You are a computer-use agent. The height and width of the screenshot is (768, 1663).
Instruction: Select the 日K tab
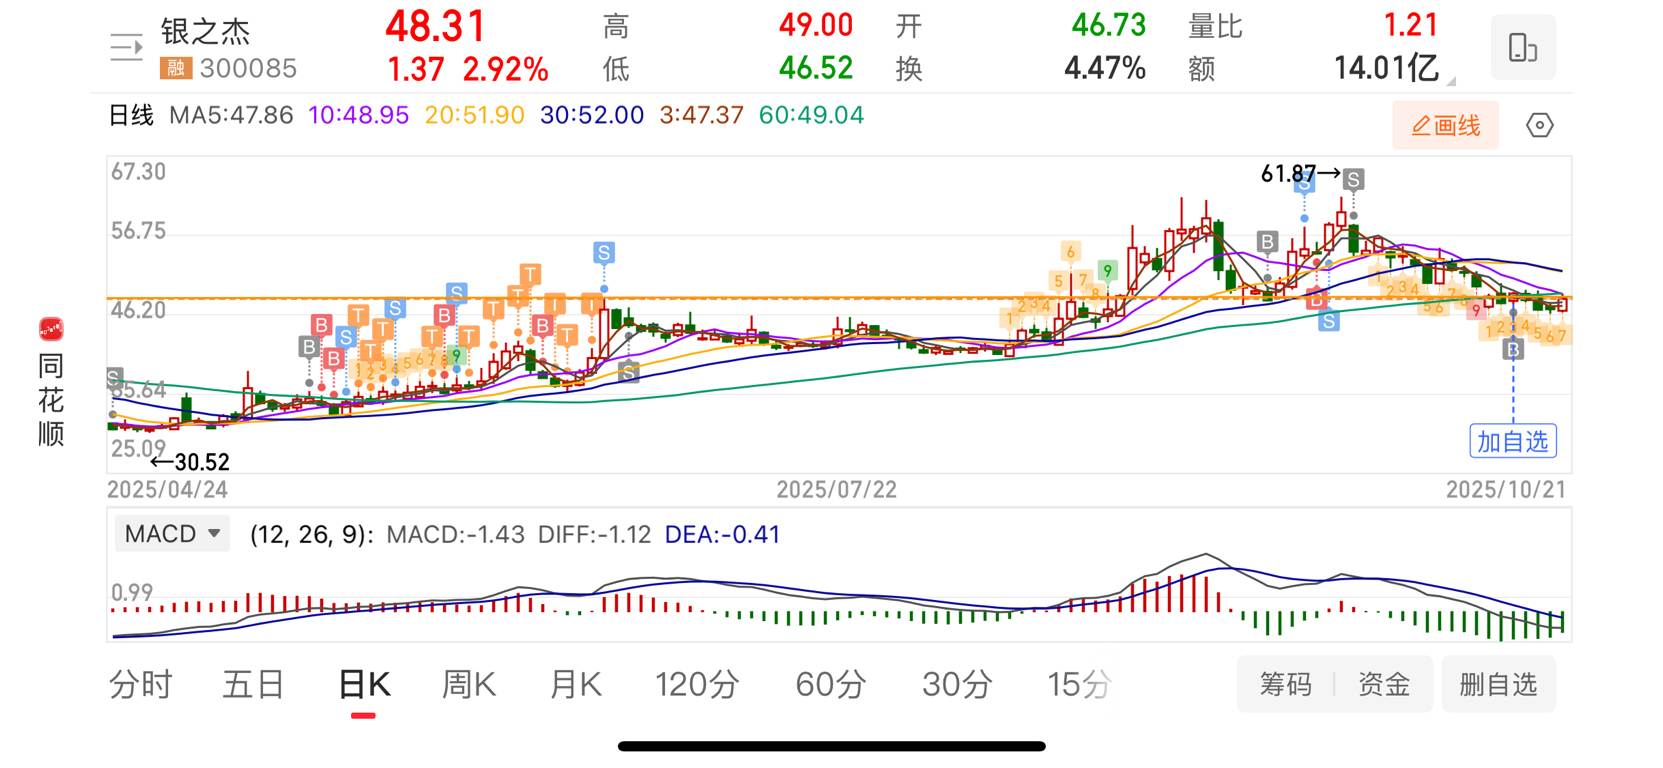point(364,684)
